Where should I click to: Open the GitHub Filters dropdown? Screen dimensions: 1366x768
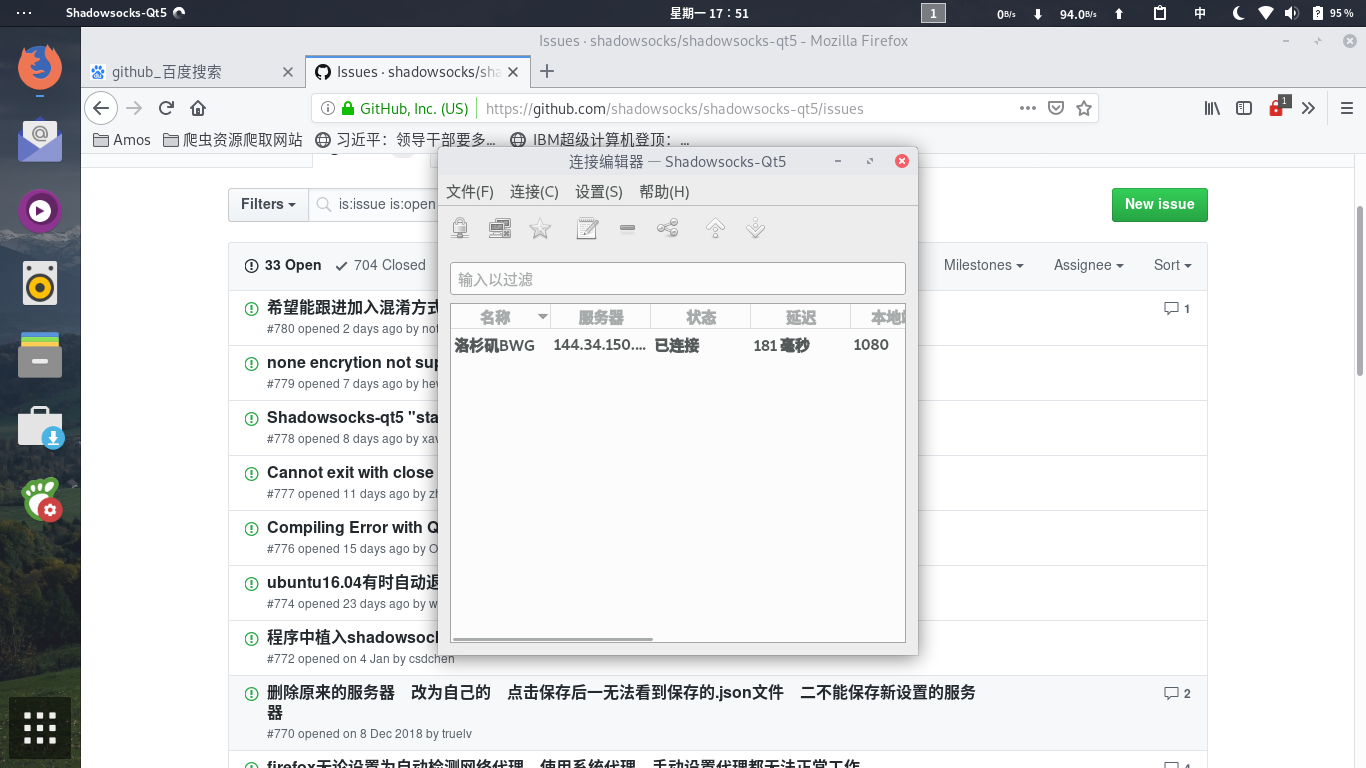pyautogui.click(x=268, y=204)
